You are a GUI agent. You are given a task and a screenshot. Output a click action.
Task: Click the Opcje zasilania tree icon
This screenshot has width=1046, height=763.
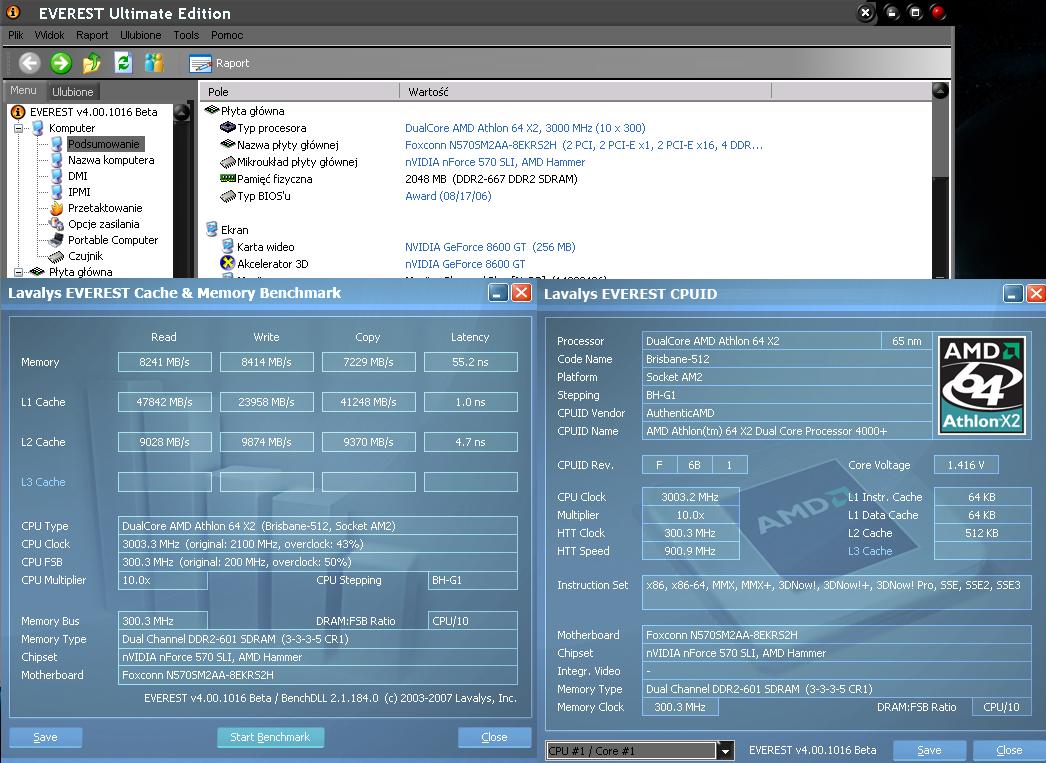pos(57,224)
